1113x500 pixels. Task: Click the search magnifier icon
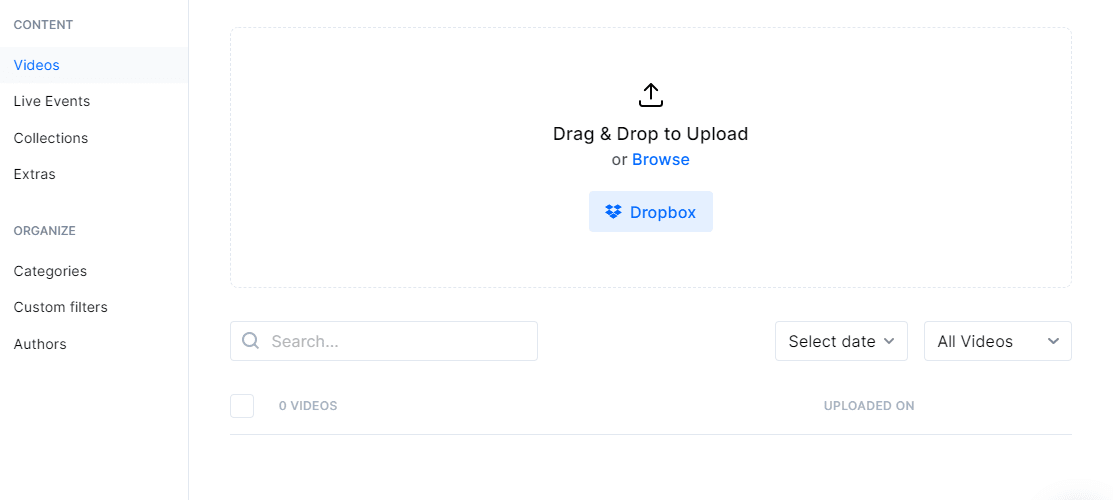coord(251,341)
